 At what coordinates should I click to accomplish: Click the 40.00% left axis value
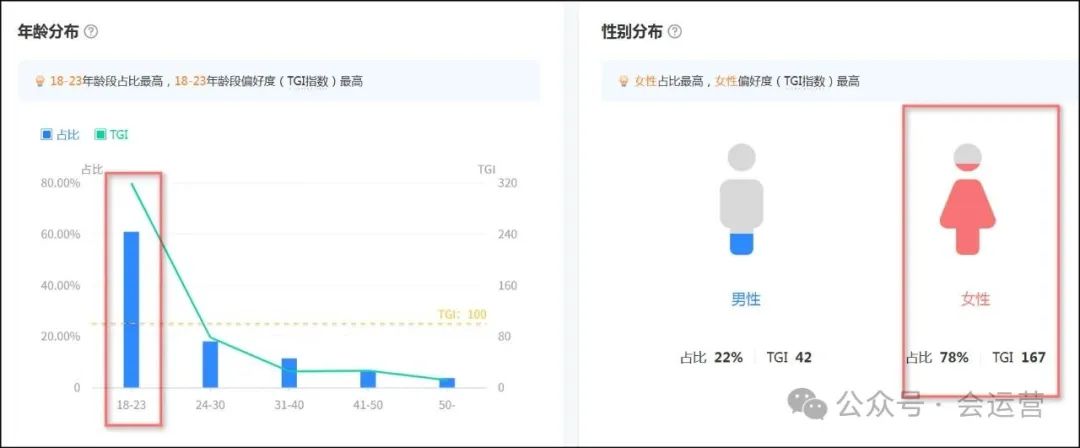coord(61,285)
